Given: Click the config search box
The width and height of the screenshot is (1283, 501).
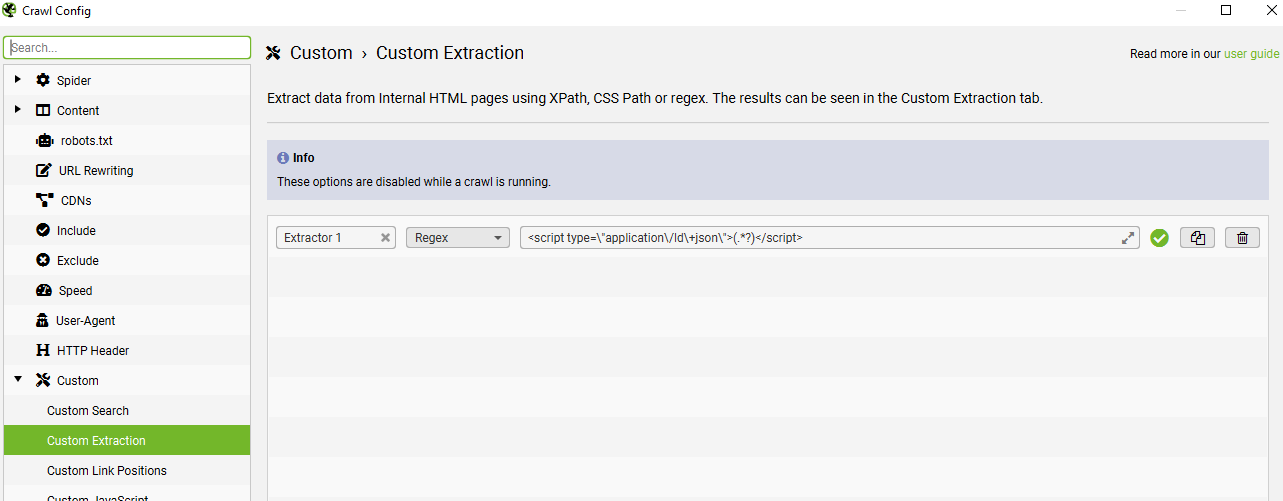Looking at the screenshot, I should [127, 47].
